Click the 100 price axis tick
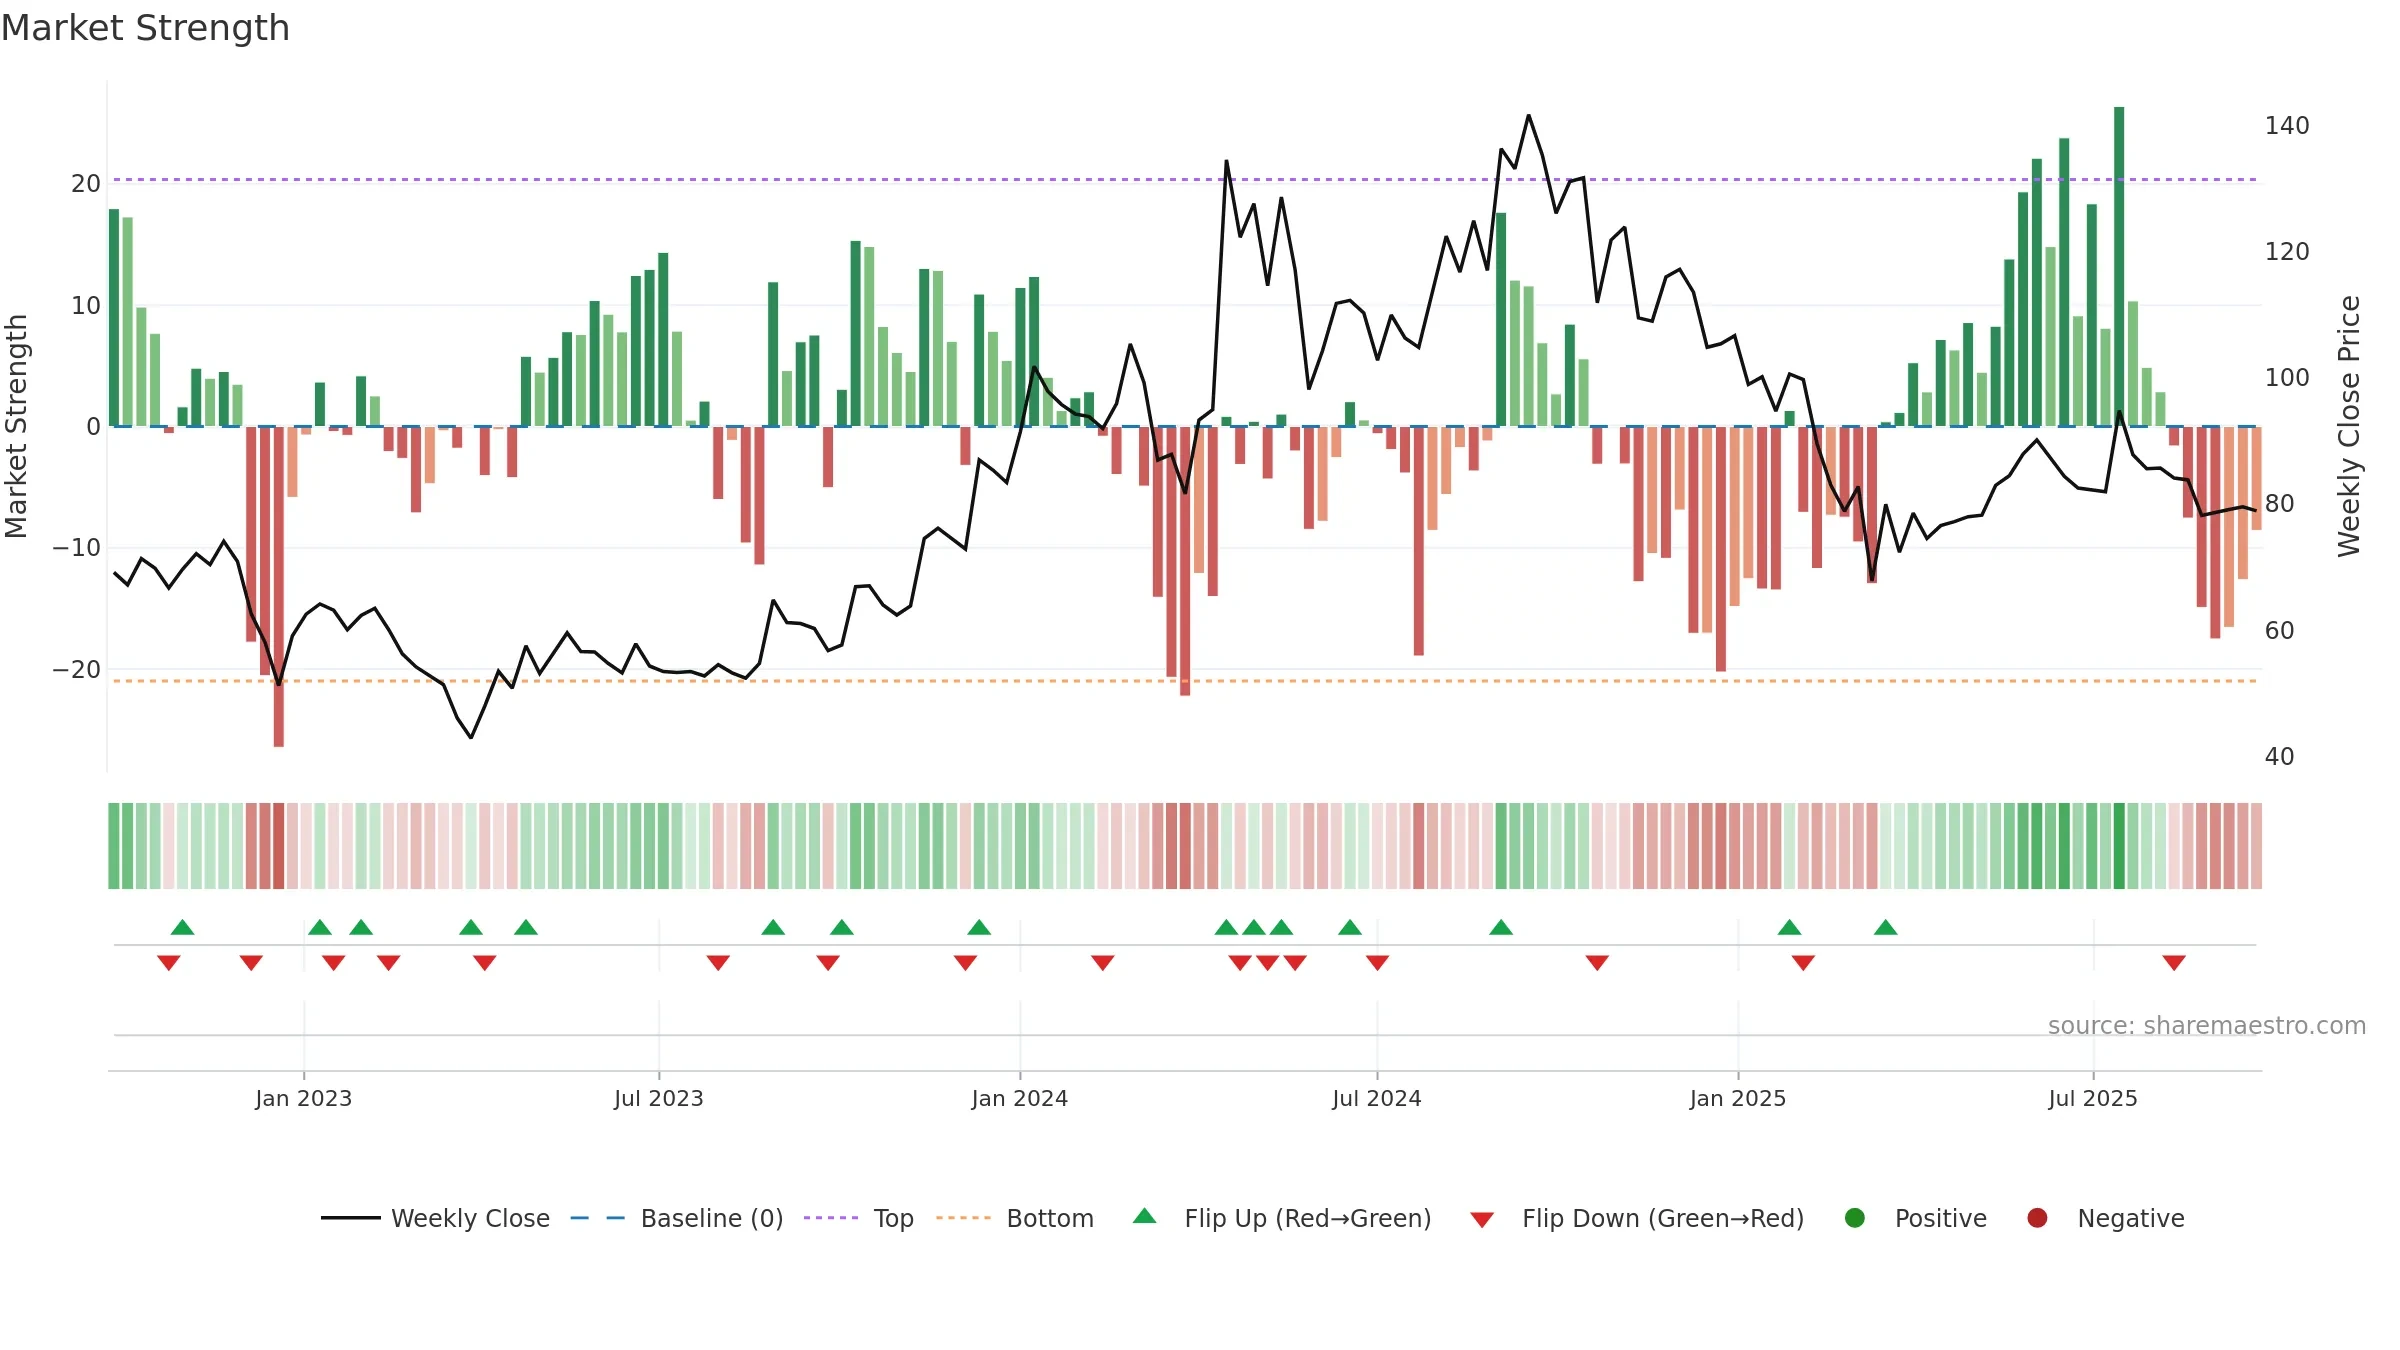This screenshot has width=2400, height=1350. coord(2287,378)
